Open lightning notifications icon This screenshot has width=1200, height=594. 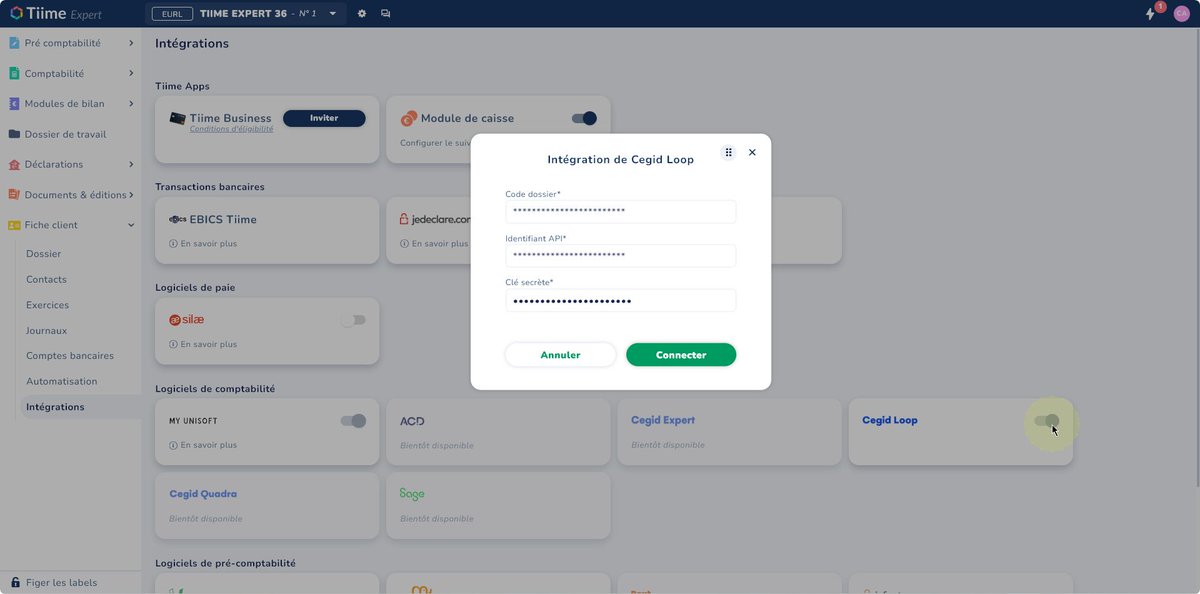click(x=1150, y=14)
